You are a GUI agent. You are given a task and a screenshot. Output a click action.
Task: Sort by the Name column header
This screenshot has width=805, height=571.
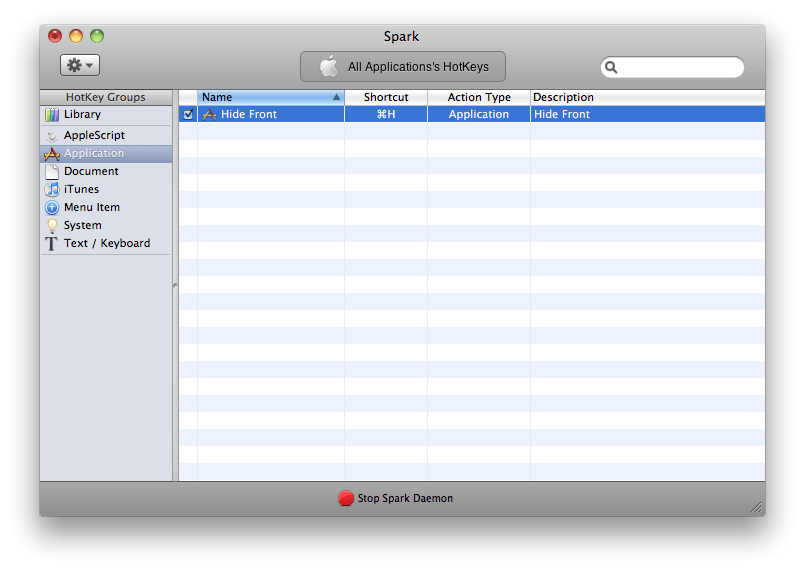coord(271,97)
